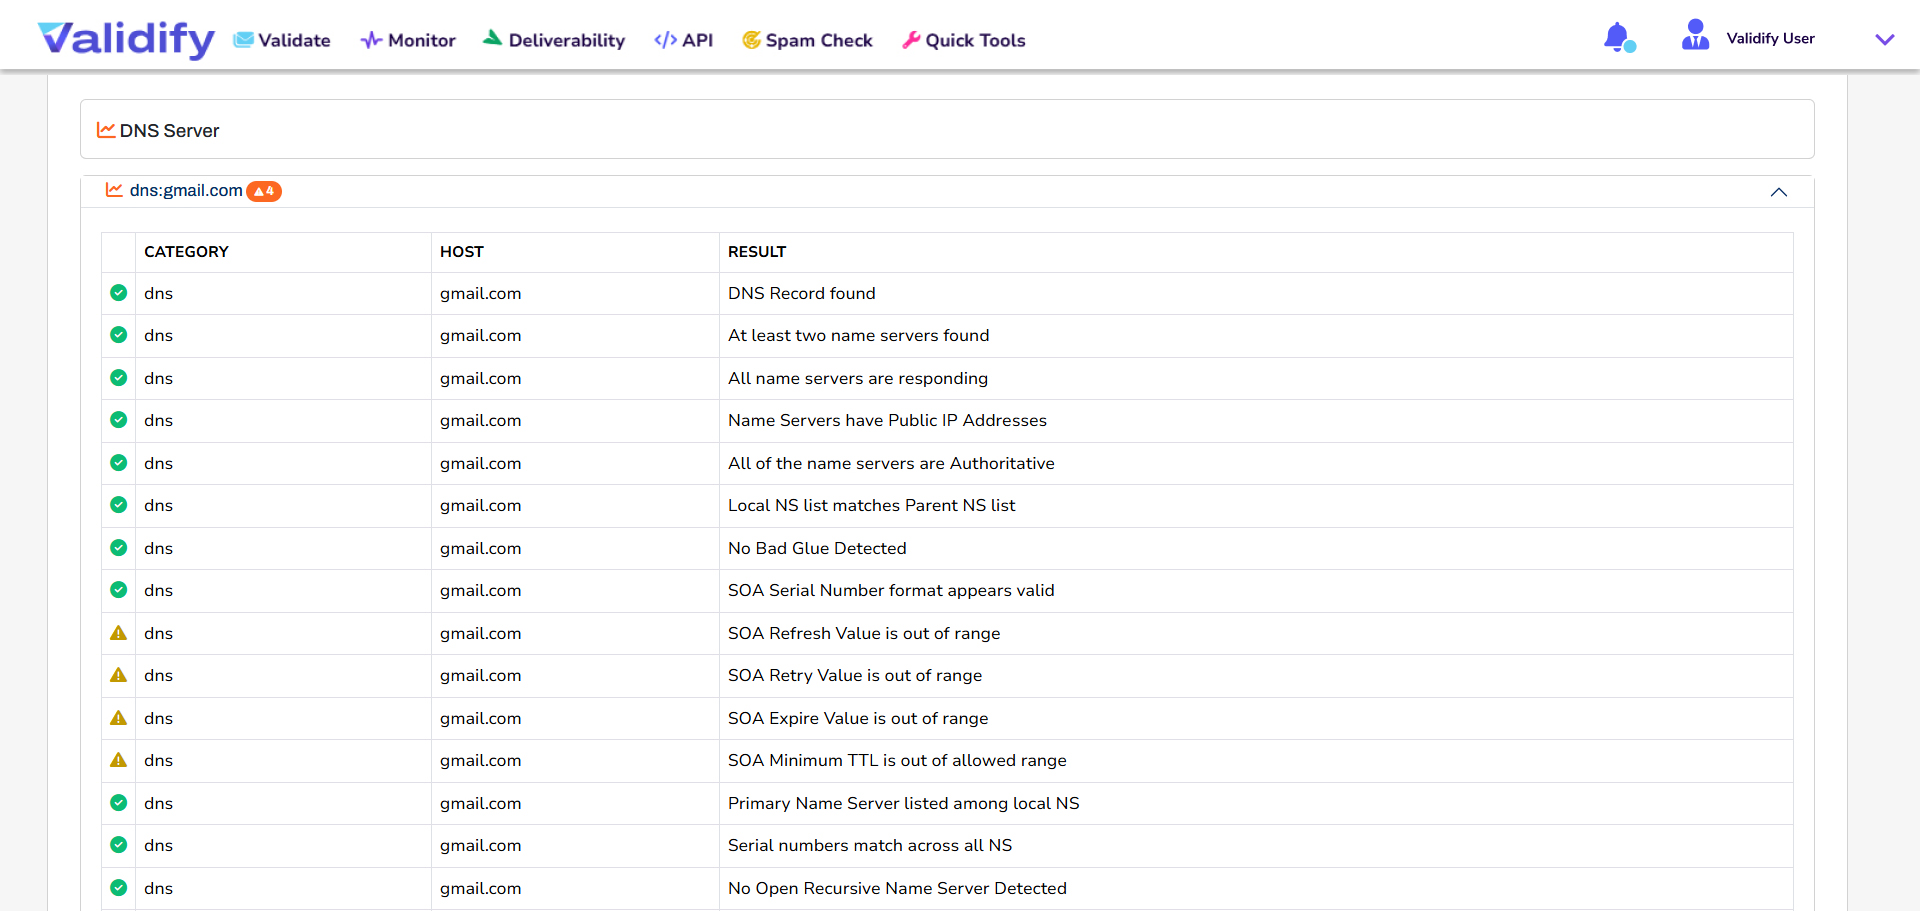Click the orange warning badge showing 4
This screenshot has width=1920, height=911.
click(x=264, y=191)
